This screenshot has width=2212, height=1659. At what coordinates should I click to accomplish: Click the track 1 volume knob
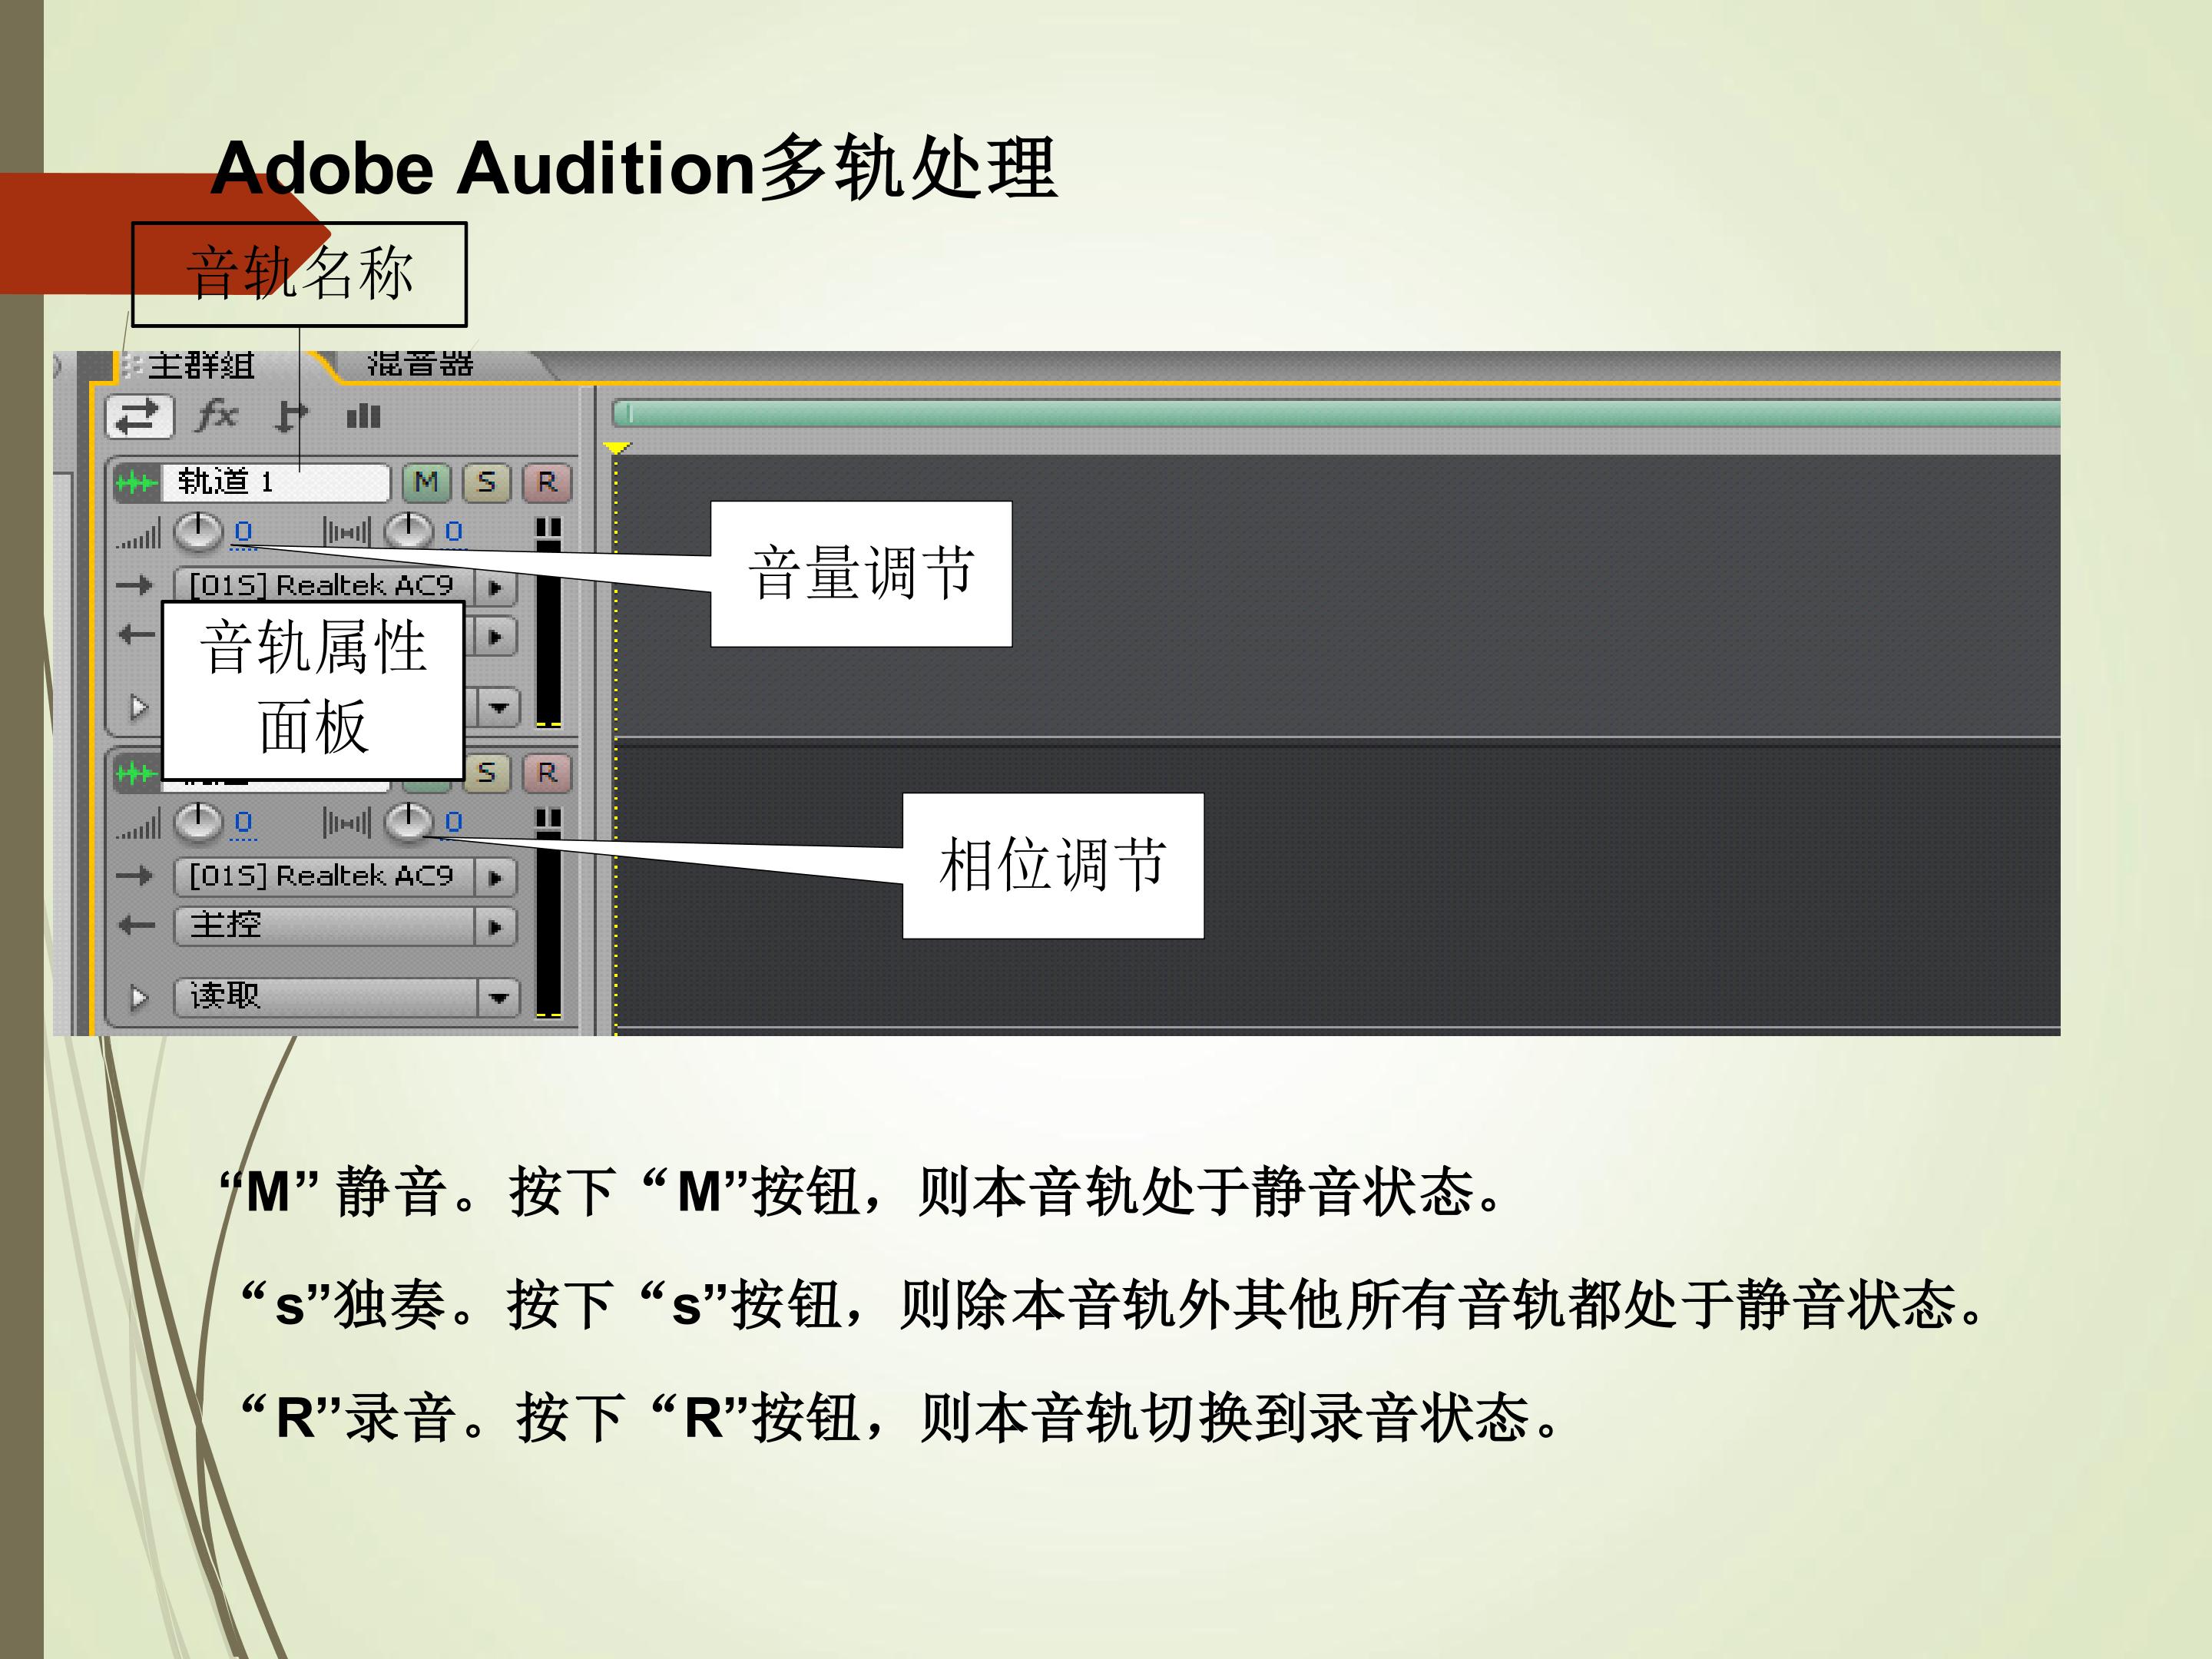point(198,531)
